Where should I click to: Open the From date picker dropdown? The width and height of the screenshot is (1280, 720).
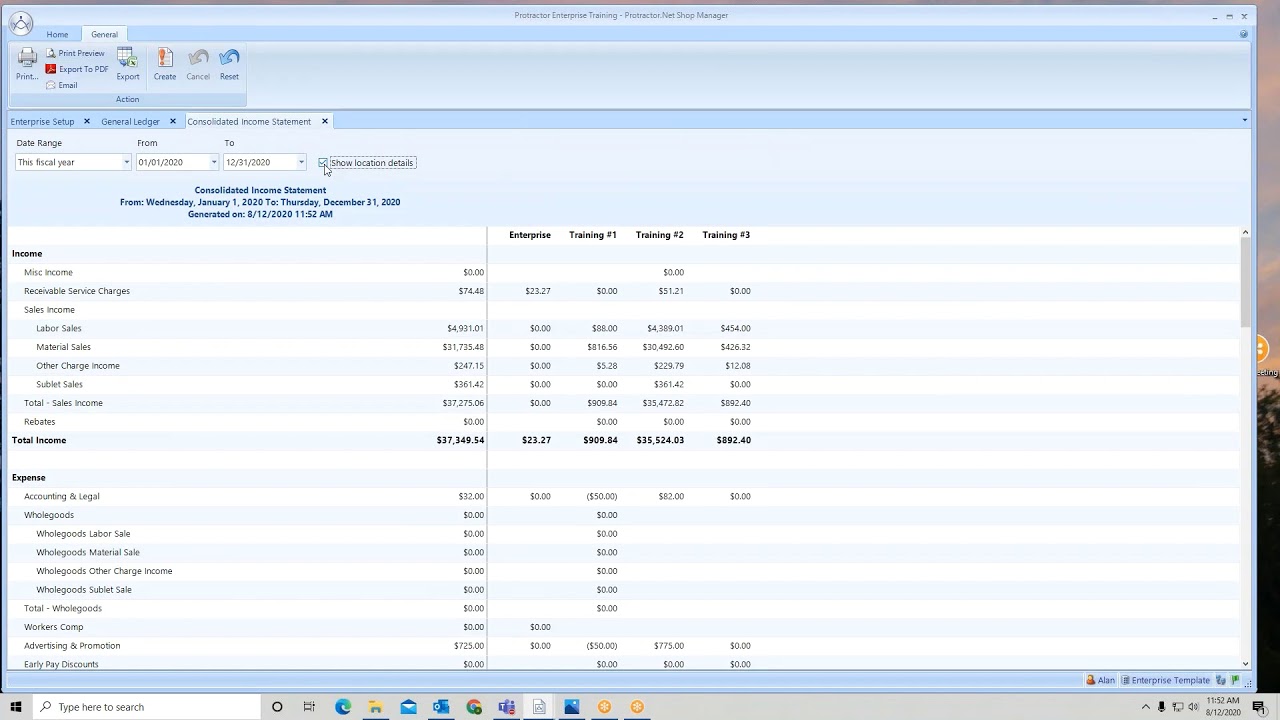click(x=213, y=162)
